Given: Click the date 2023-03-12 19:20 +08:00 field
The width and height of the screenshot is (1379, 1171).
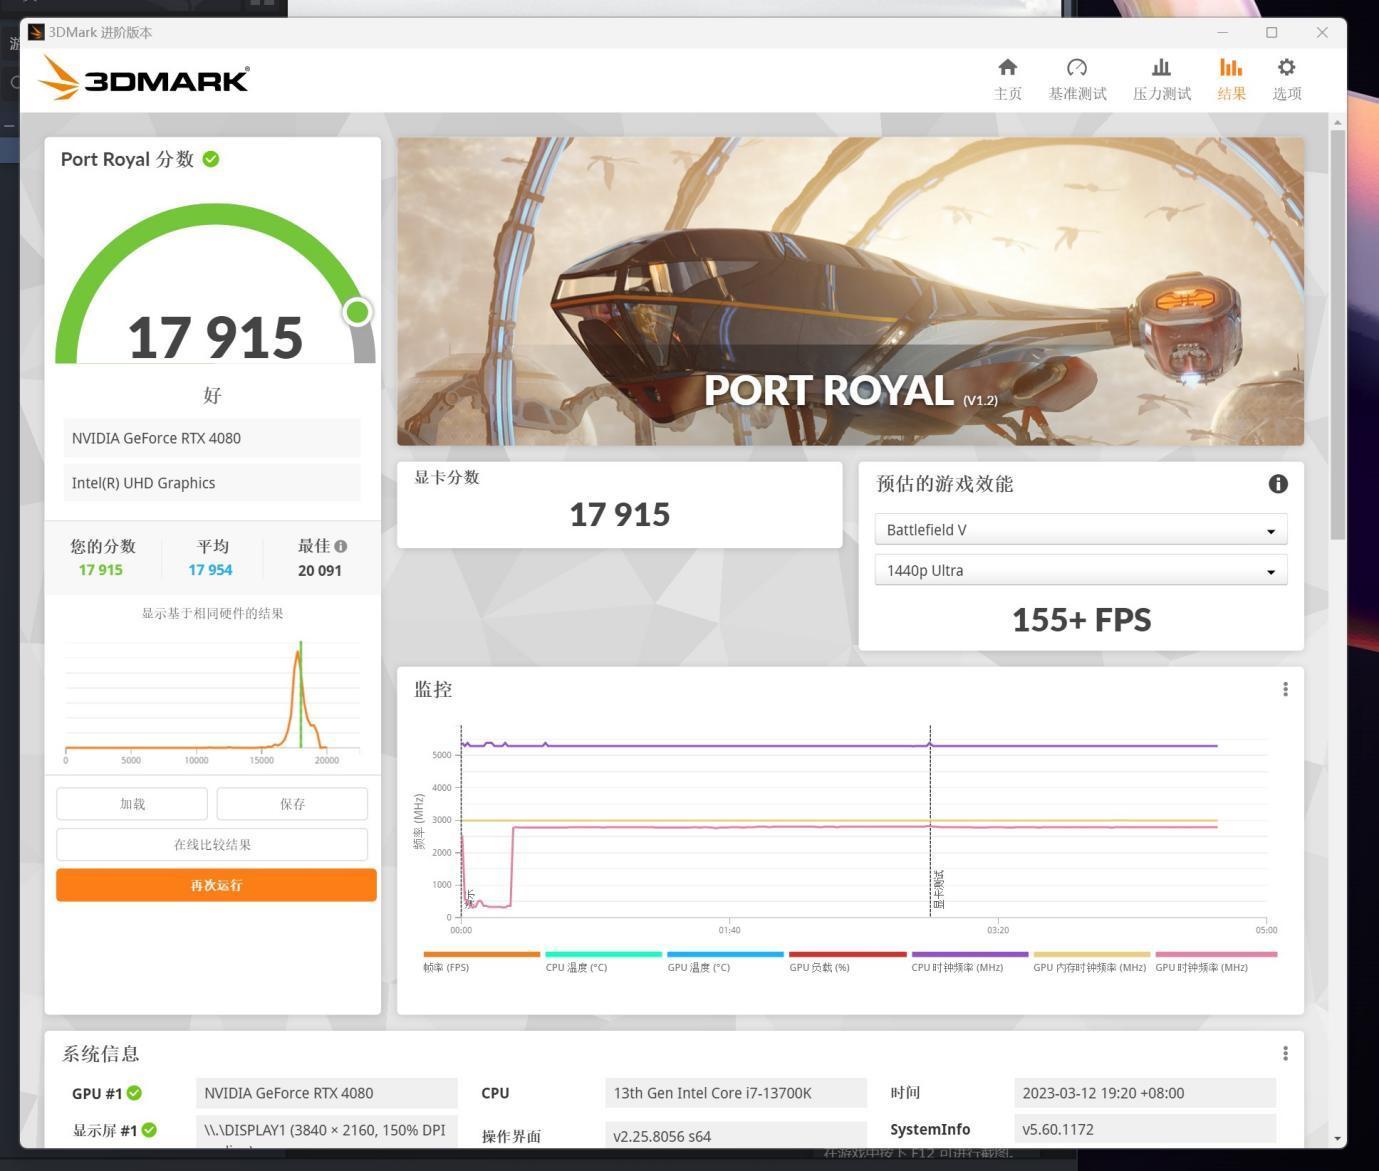Looking at the screenshot, I should point(1145,1093).
